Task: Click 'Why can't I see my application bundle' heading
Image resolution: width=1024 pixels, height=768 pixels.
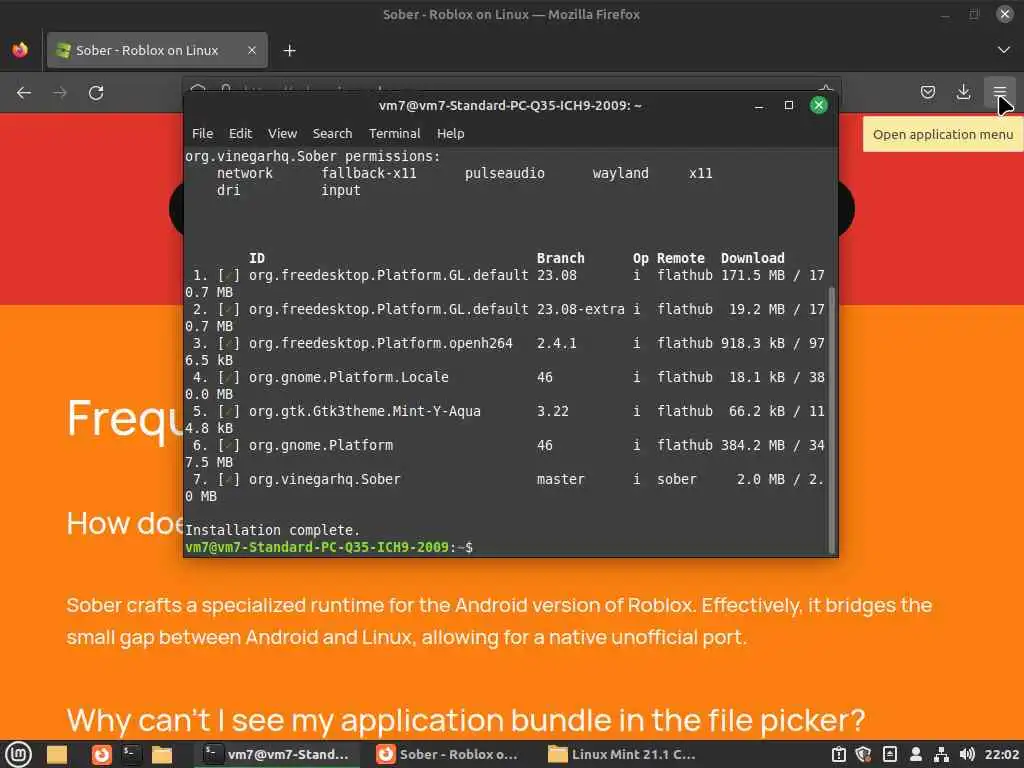Action: [x=466, y=720]
